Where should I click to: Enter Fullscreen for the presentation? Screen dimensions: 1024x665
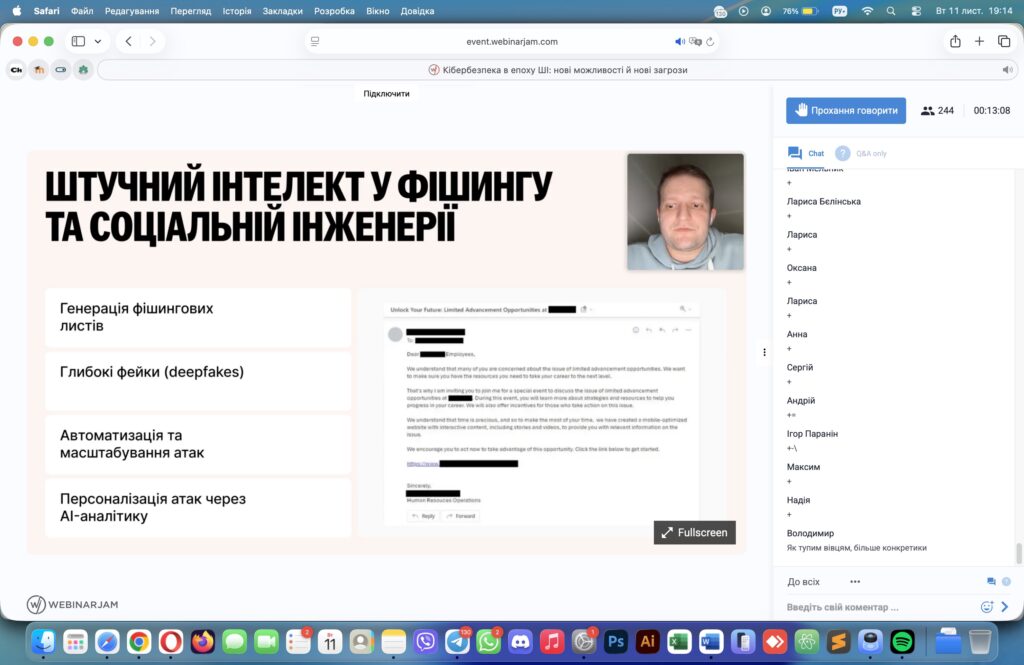(694, 533)
